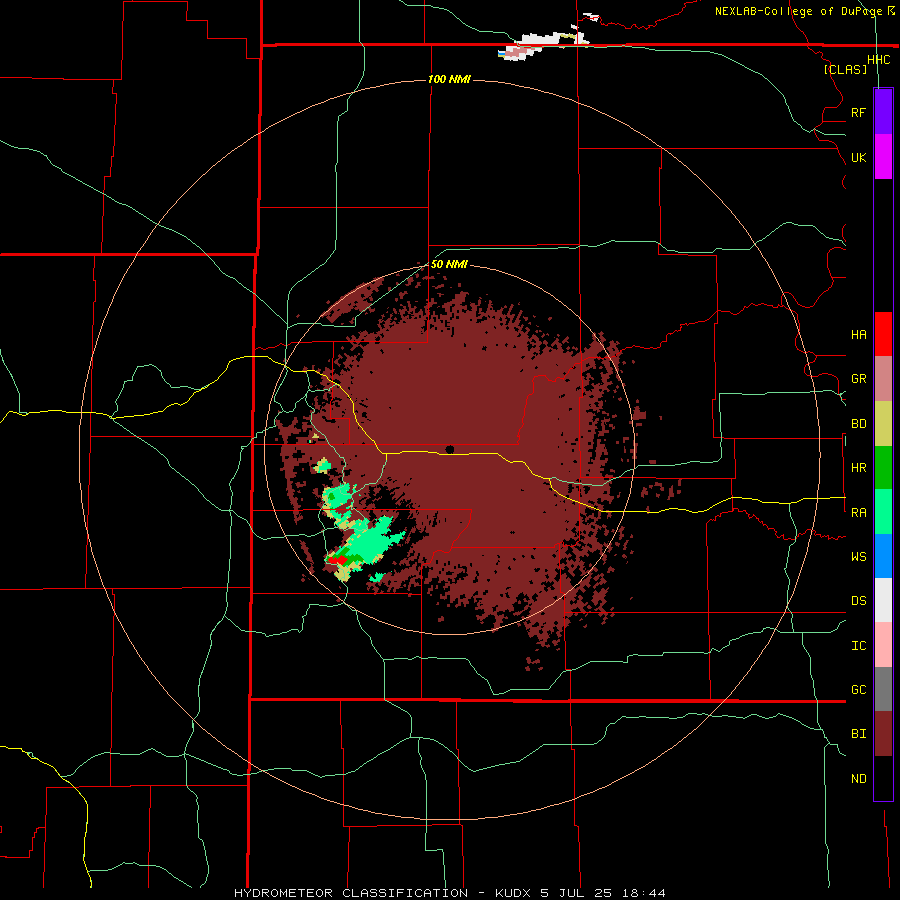Image resolution: width=900 pixels, height=900 pixels.
Task: Click the UK legend label
Action: 858,157
